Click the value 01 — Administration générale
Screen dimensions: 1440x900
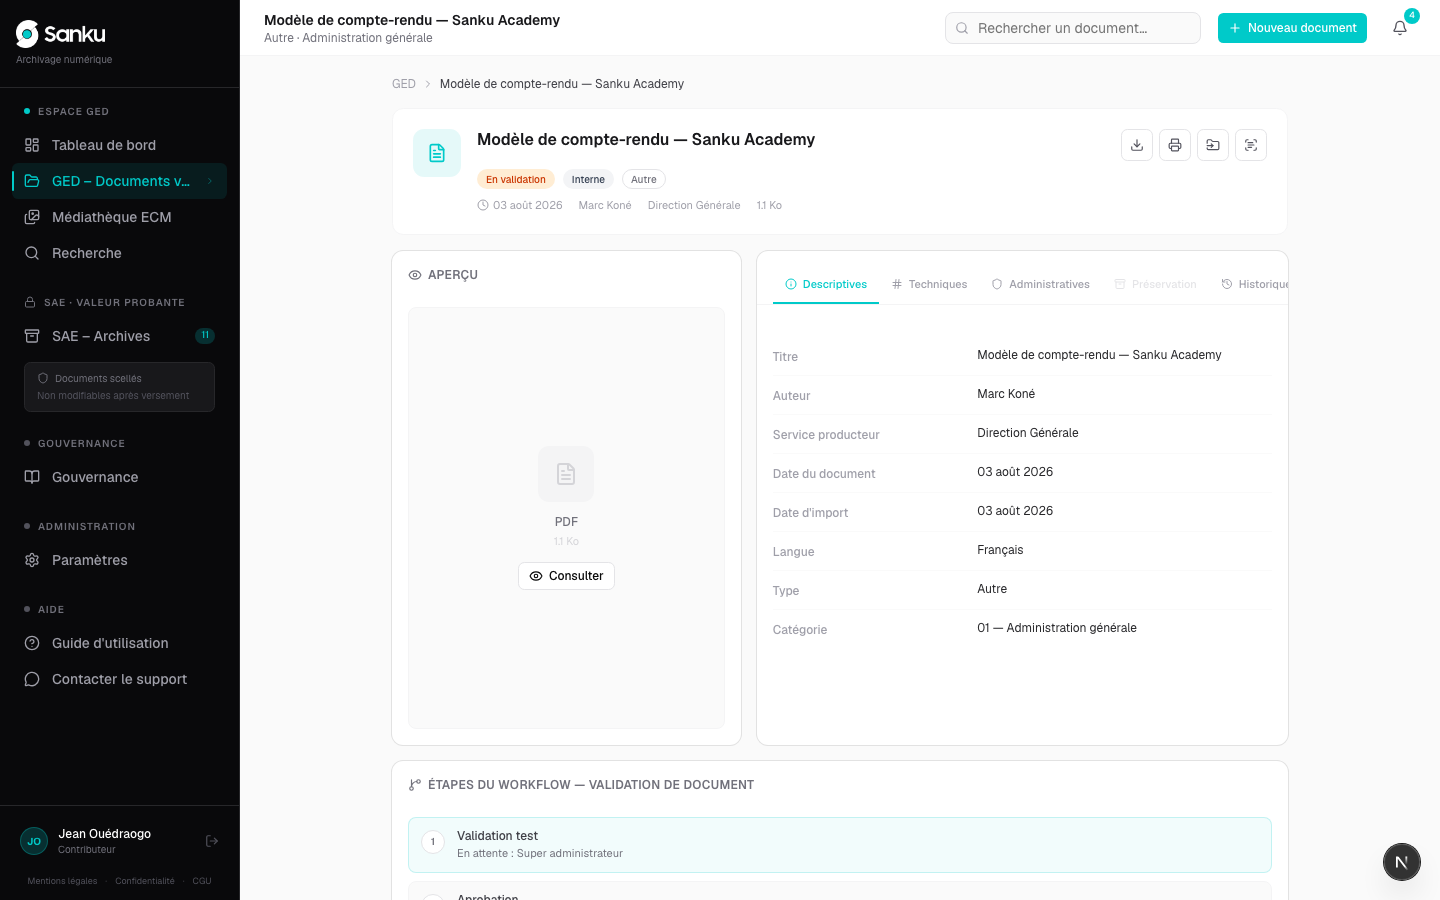click(x=1057, y=628)
